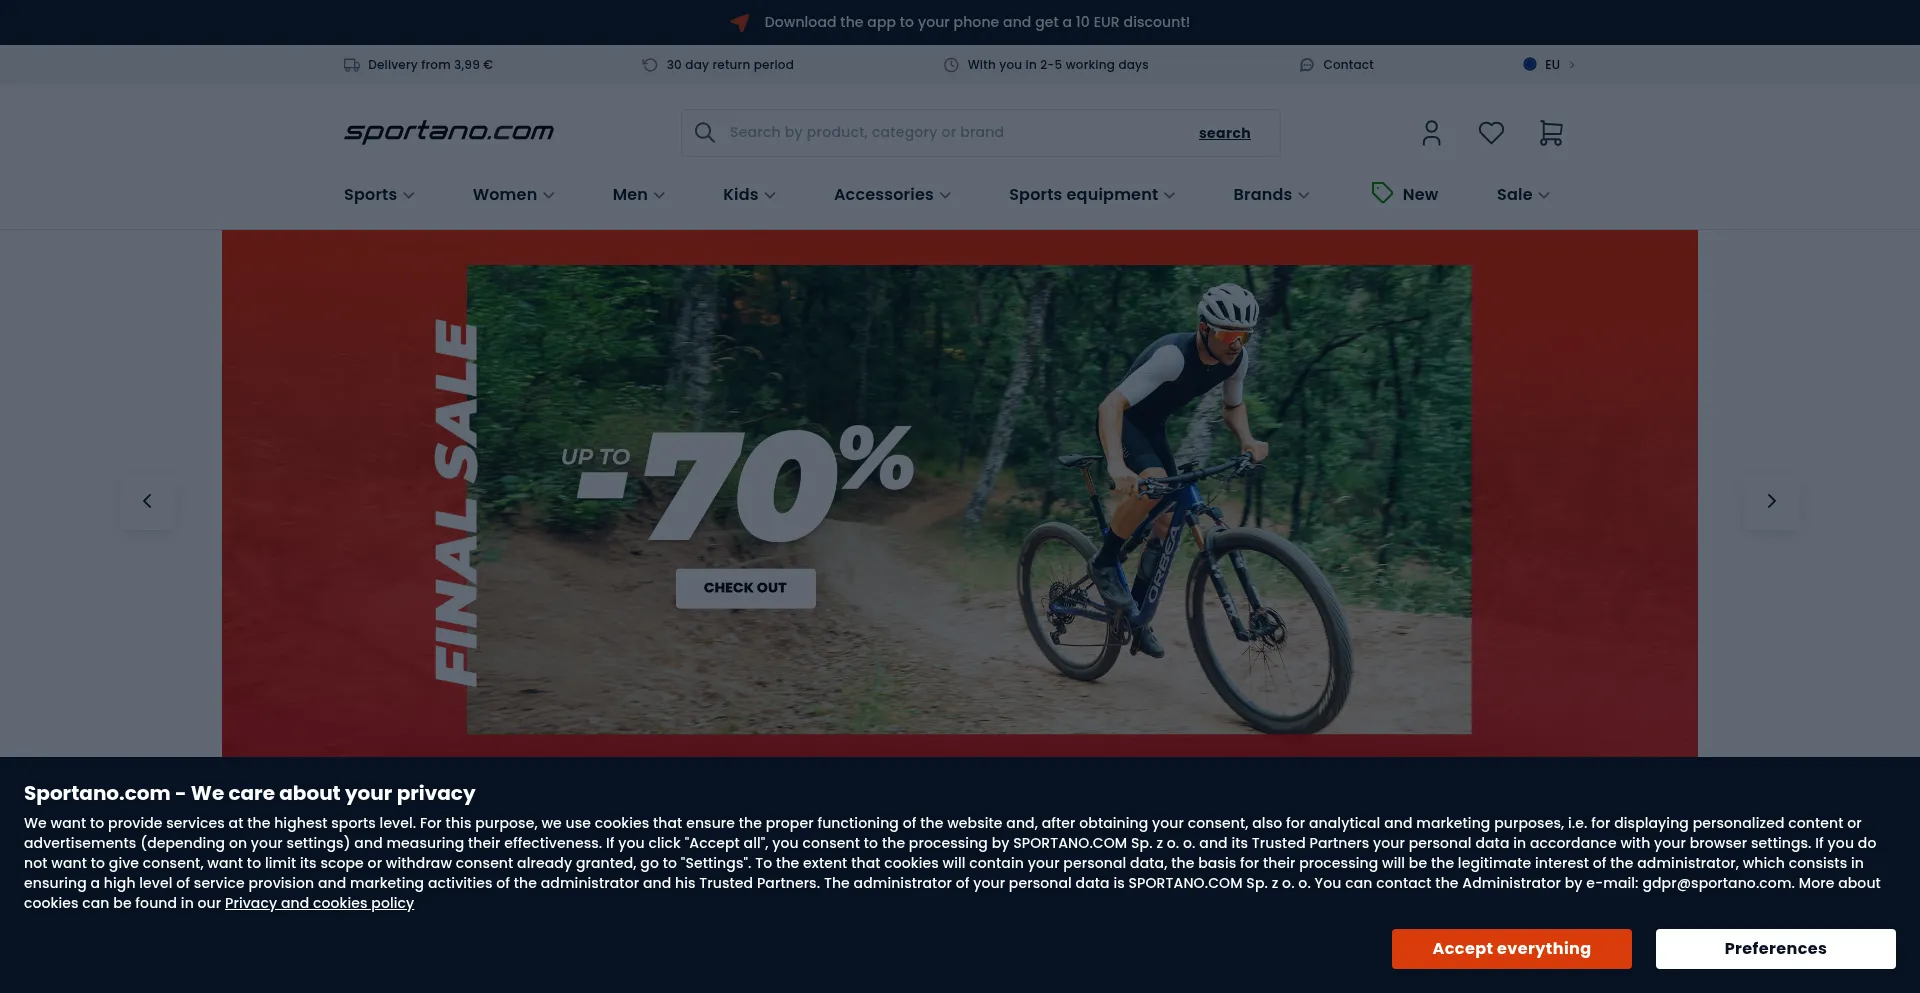Go to previous banner slide arrow

147,501
